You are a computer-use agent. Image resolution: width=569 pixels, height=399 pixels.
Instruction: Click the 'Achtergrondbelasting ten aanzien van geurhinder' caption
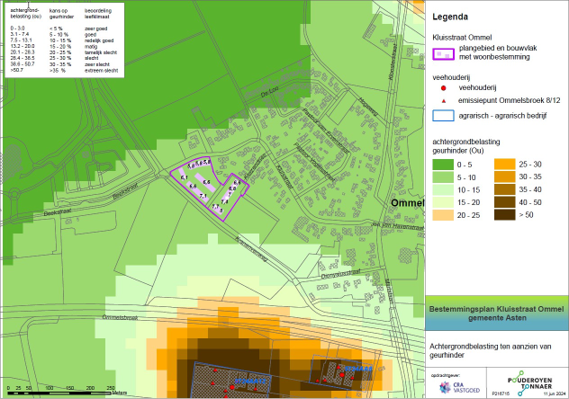point(490,350)
